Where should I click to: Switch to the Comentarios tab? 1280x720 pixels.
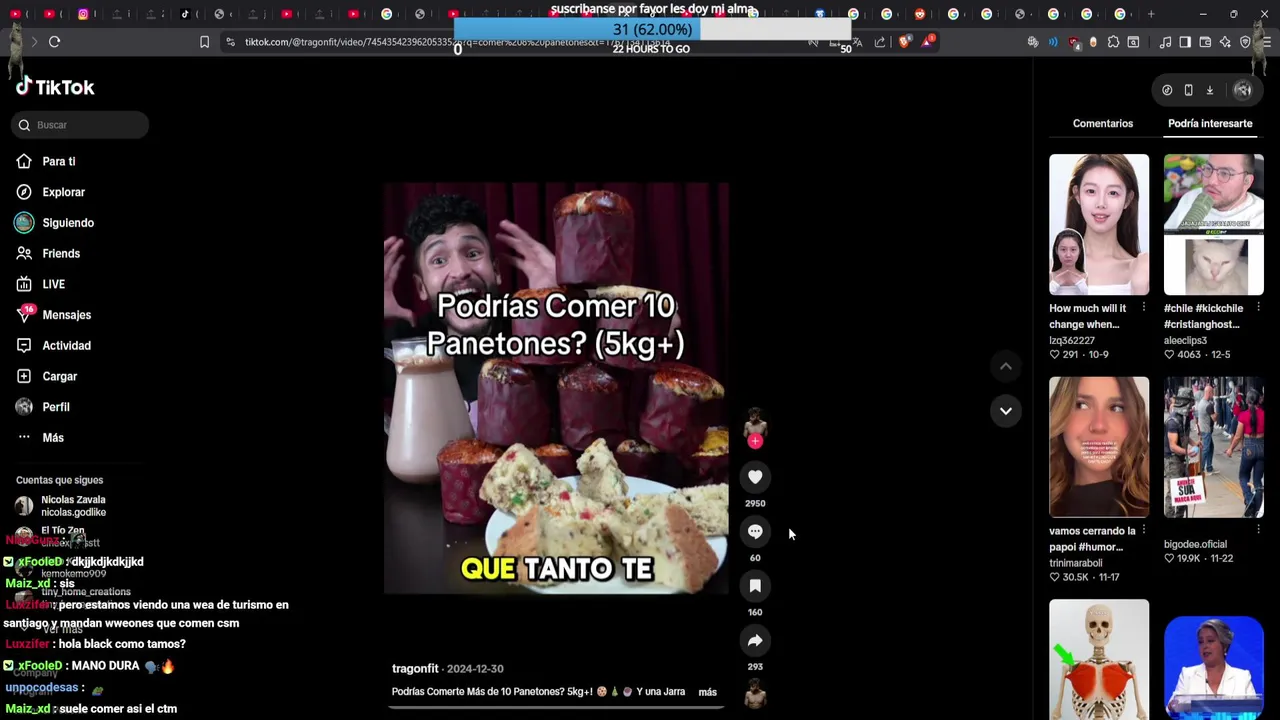(x=1103, y=123)
